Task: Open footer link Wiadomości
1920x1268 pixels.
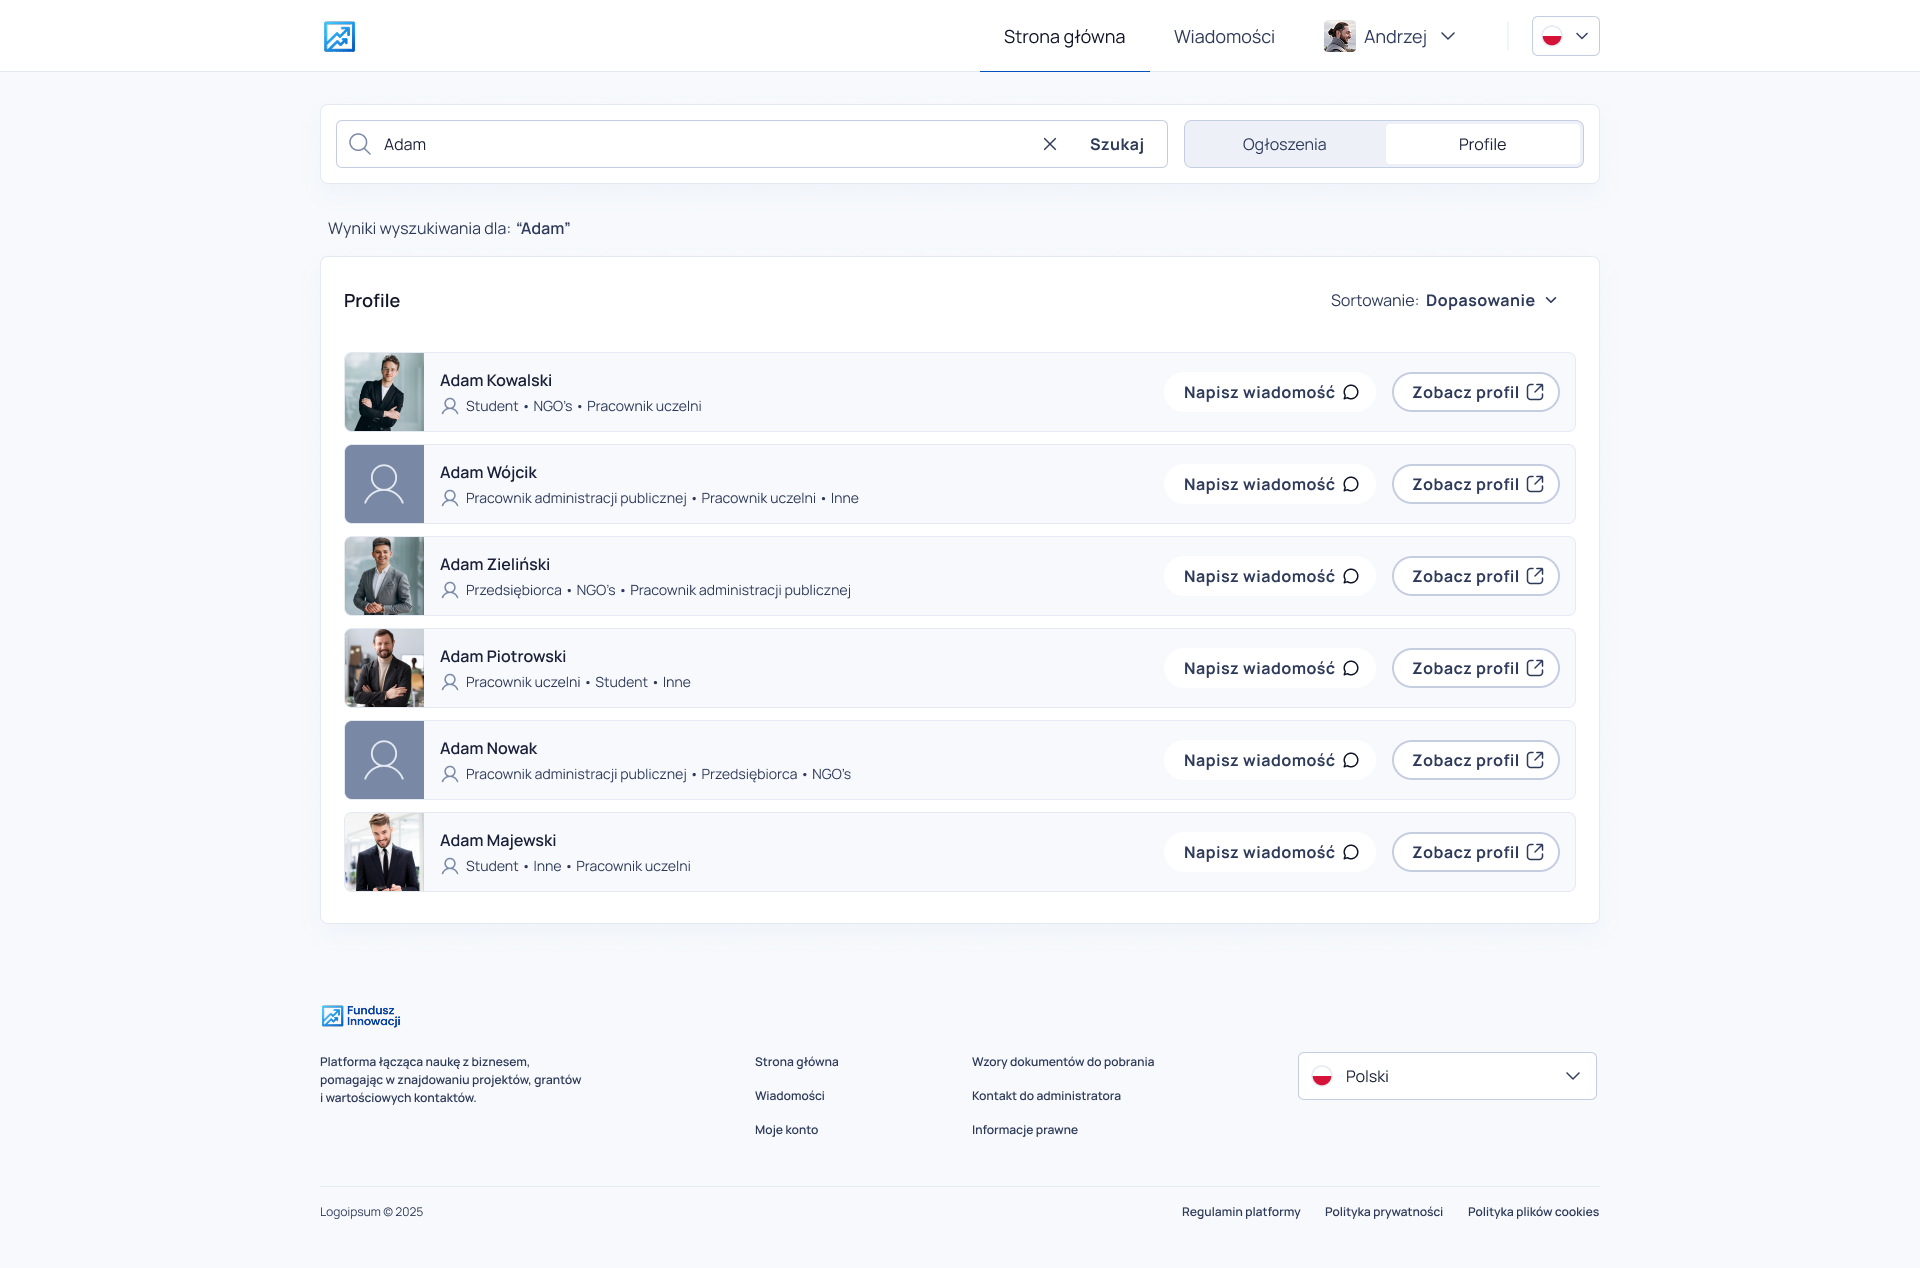Action: (x=790, y=1096)
